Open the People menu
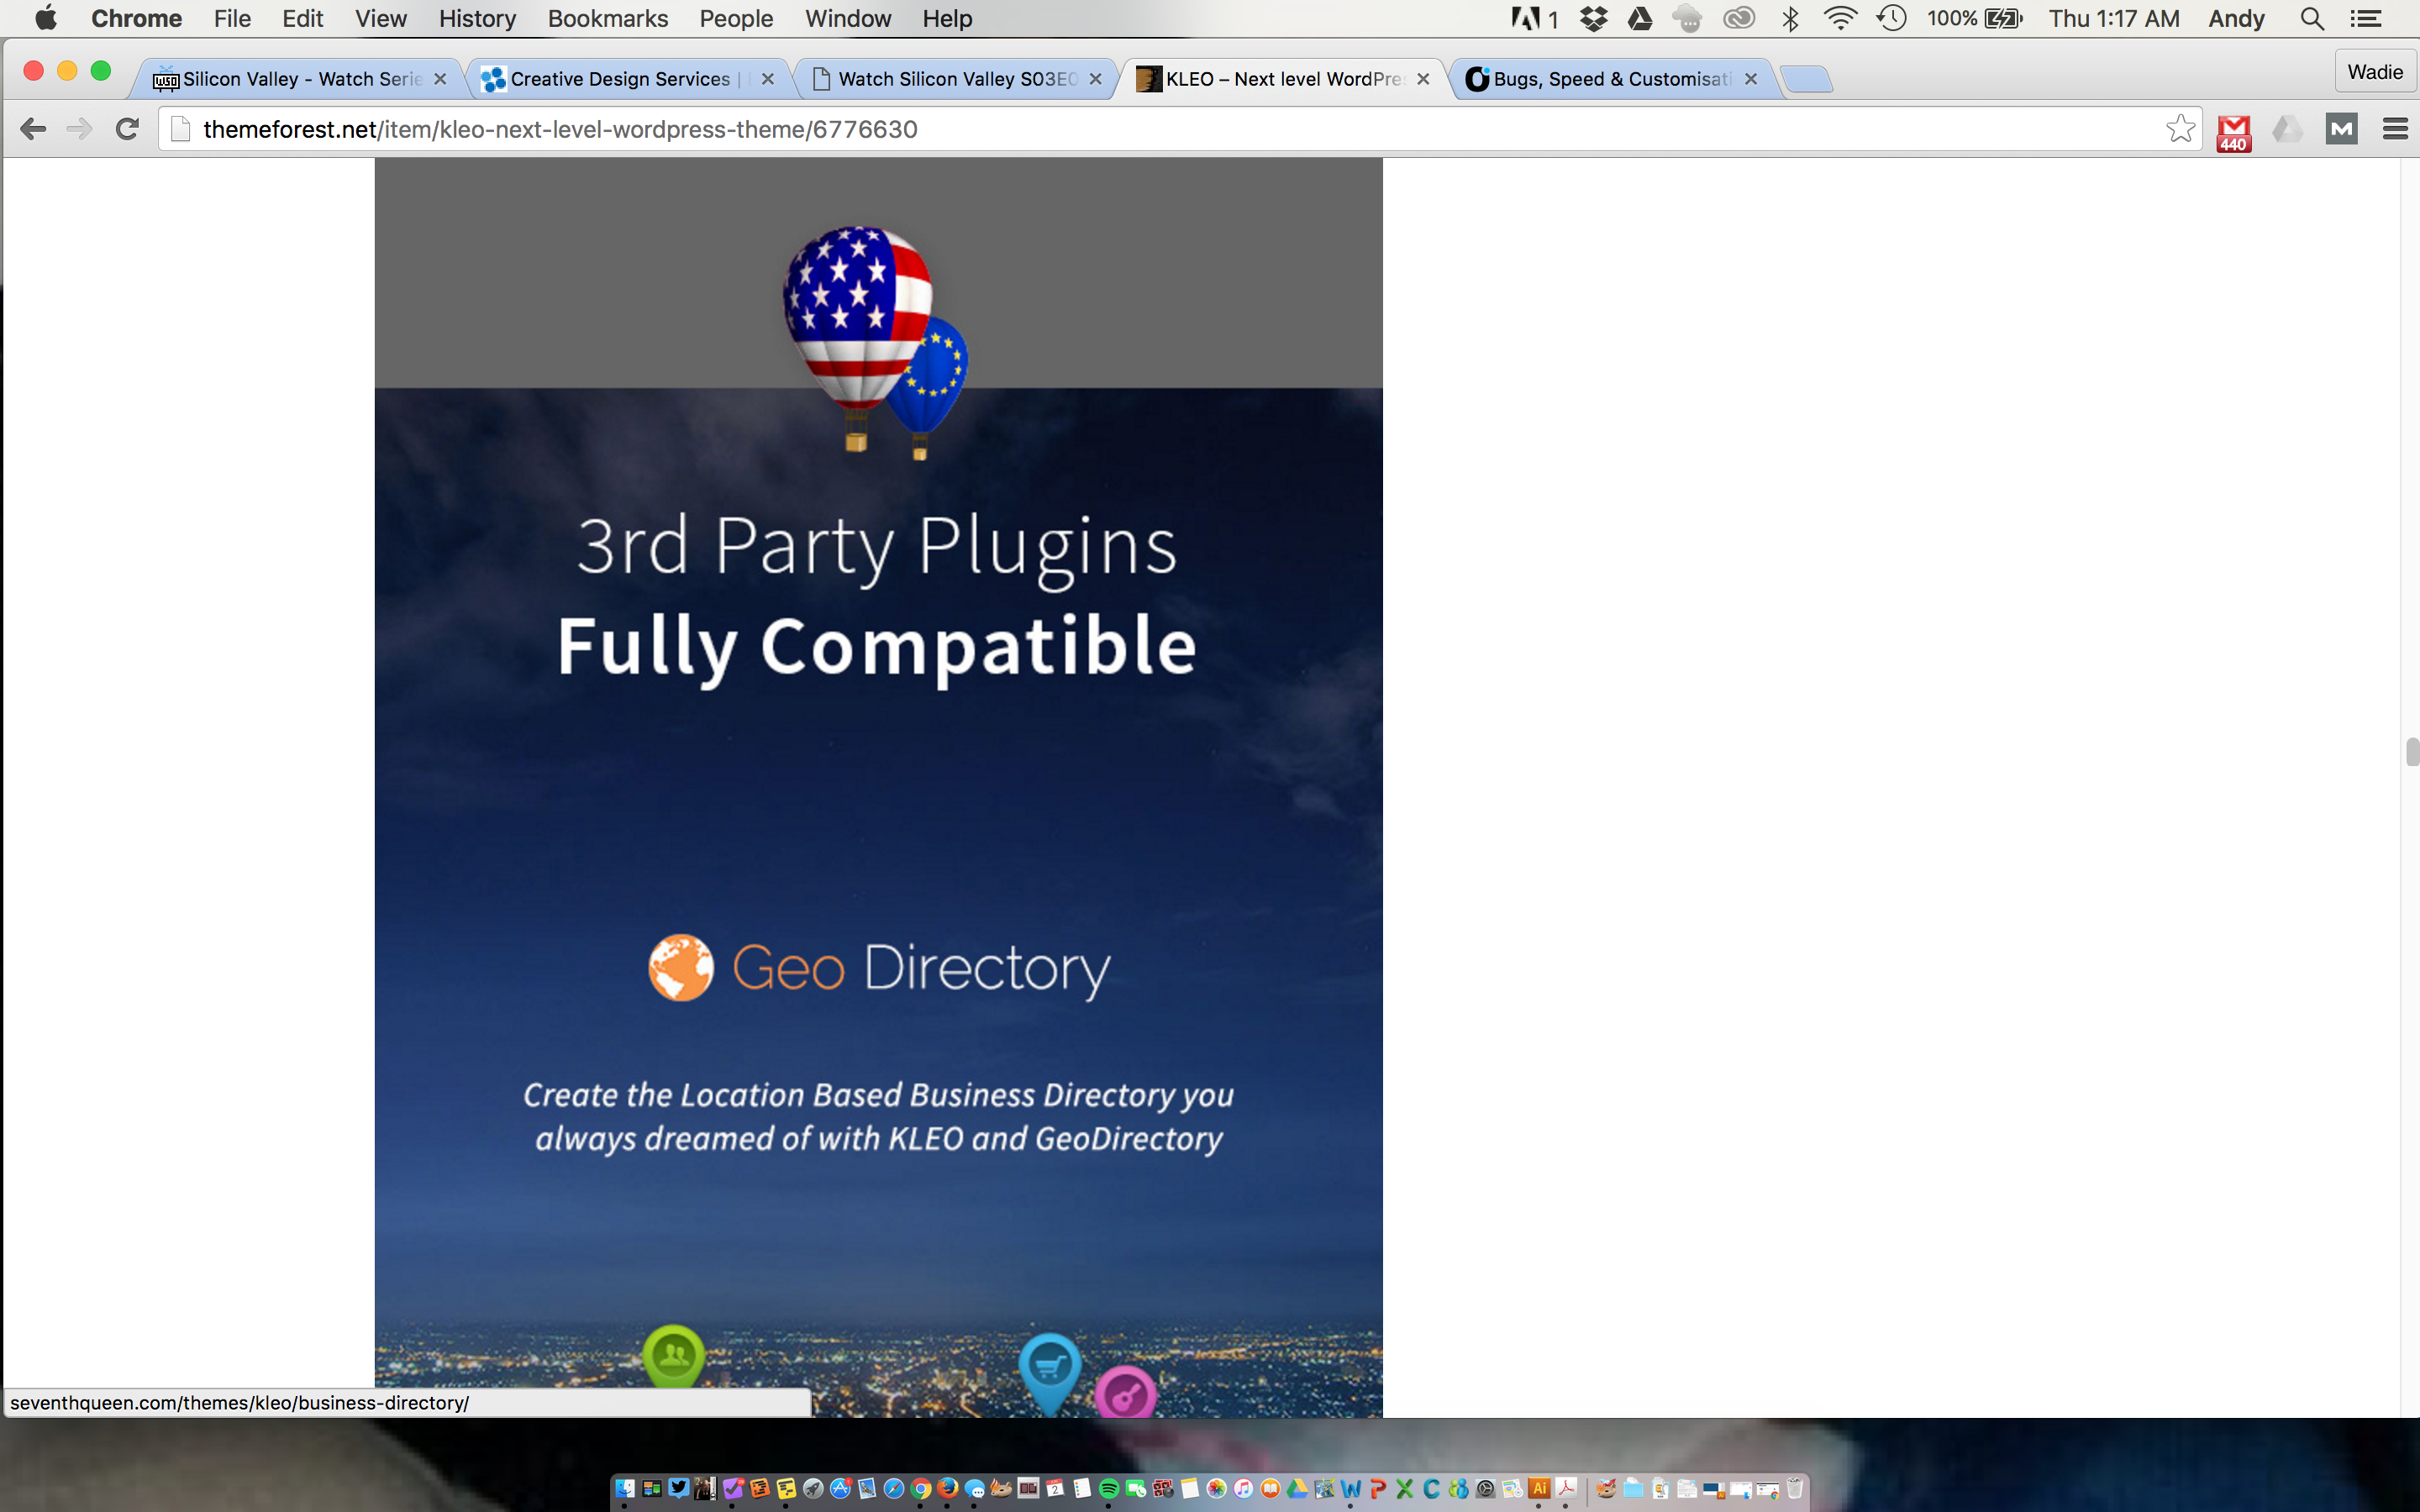 click(736, 18)
